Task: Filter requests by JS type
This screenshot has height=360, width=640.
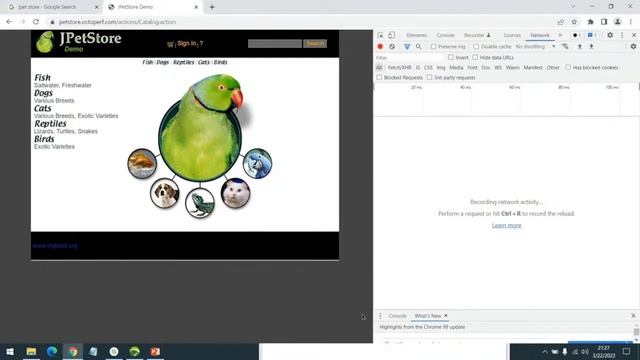Action: pyautogui.click(x=418, y=68)
